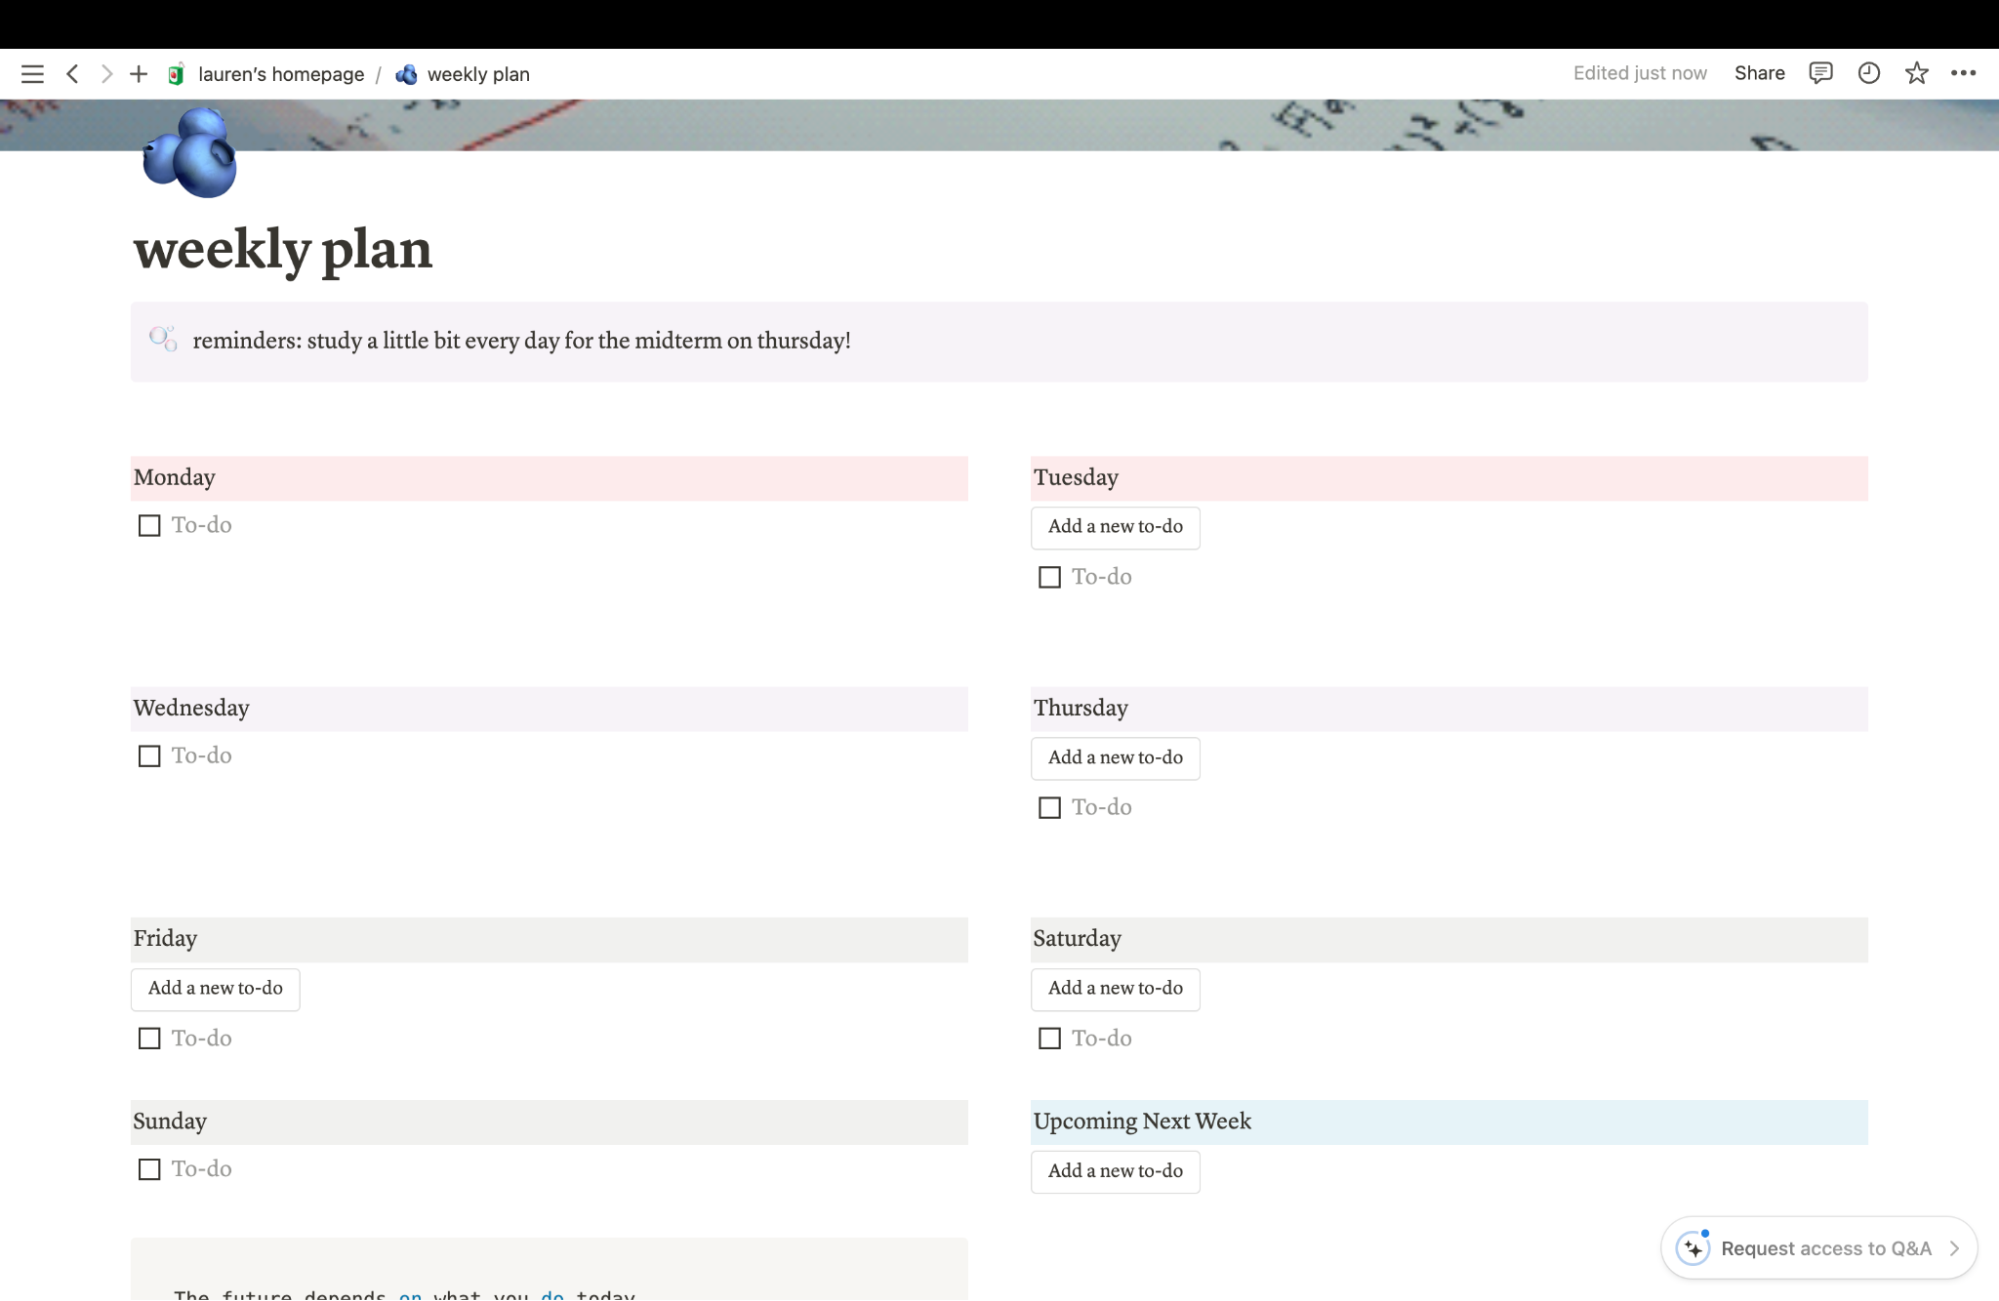The image size is (1999, 1301).
Task: Open more options with the ellipsis icon
Action: (1964, 73)
